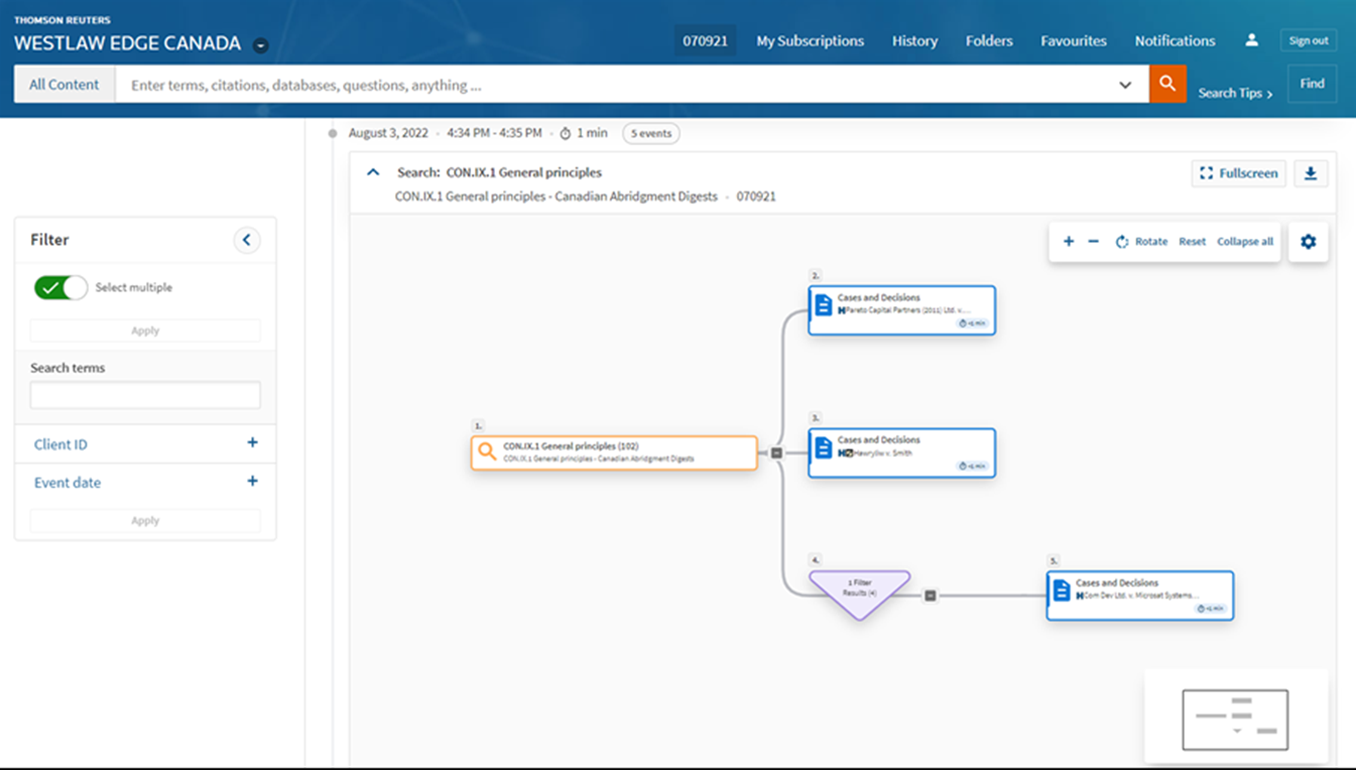Expand the Client ID filter
Image resolution: width=1356 pixels, height=770 pixels.
[252, 443]
